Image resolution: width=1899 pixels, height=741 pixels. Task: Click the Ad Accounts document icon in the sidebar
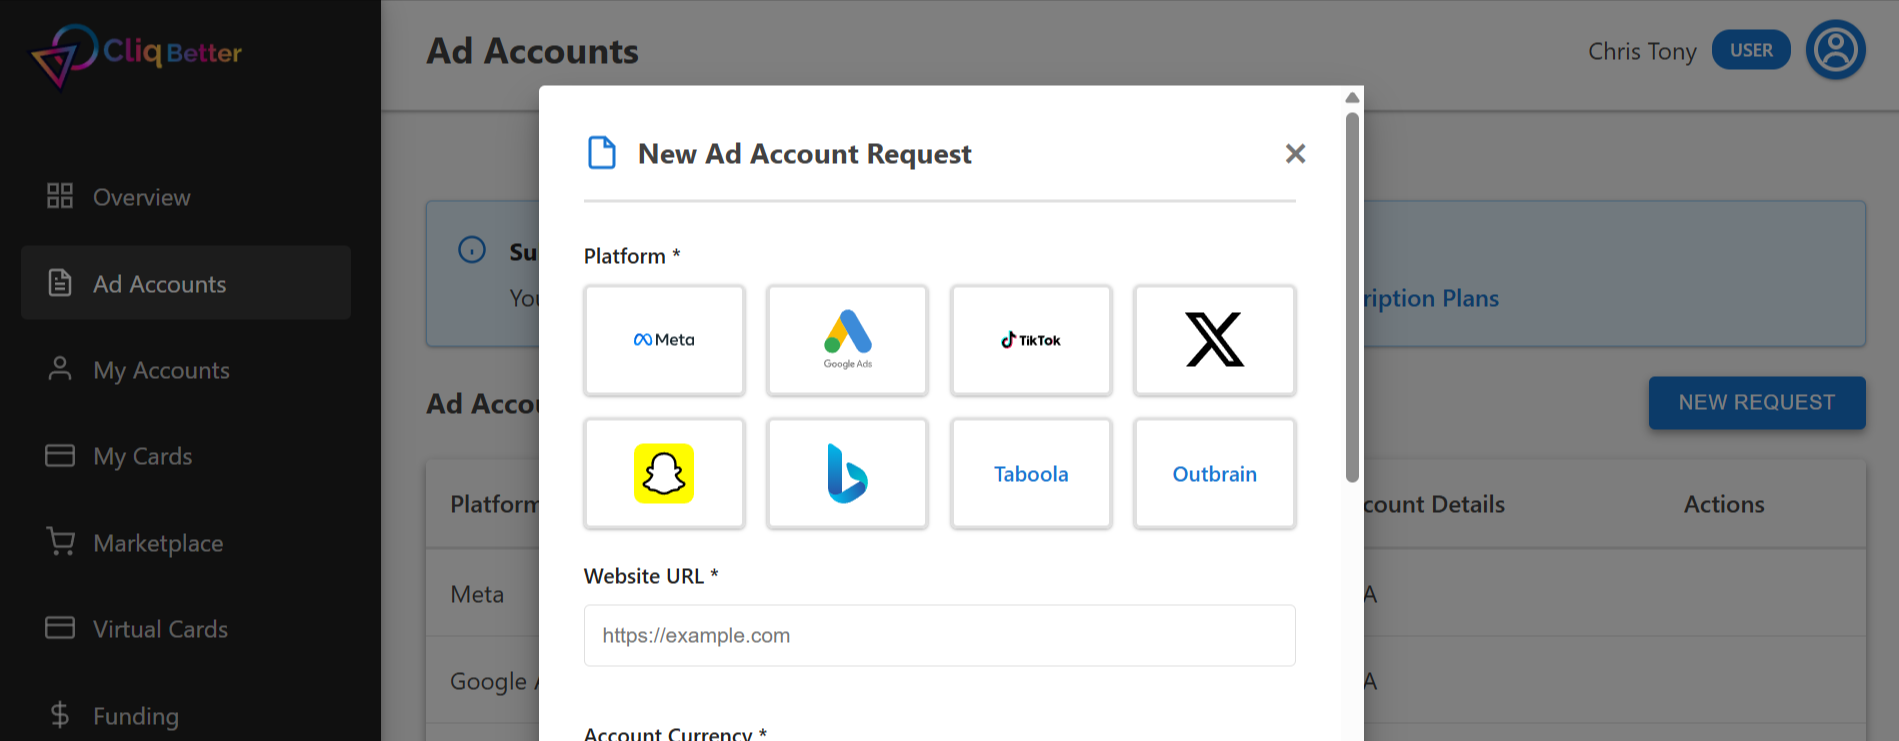click(60, 283)
